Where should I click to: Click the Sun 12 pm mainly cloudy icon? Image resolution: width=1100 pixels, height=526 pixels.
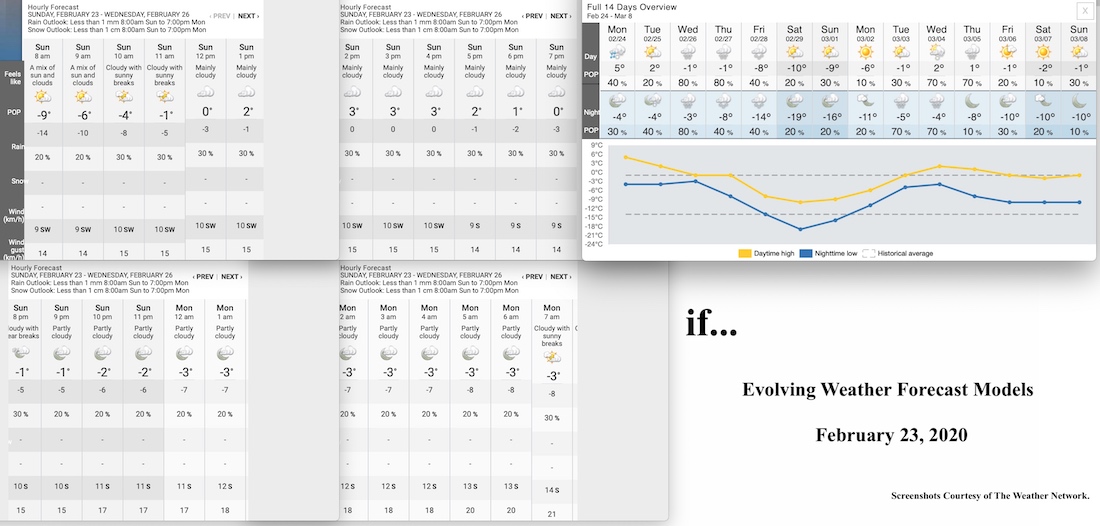(206, 92)
